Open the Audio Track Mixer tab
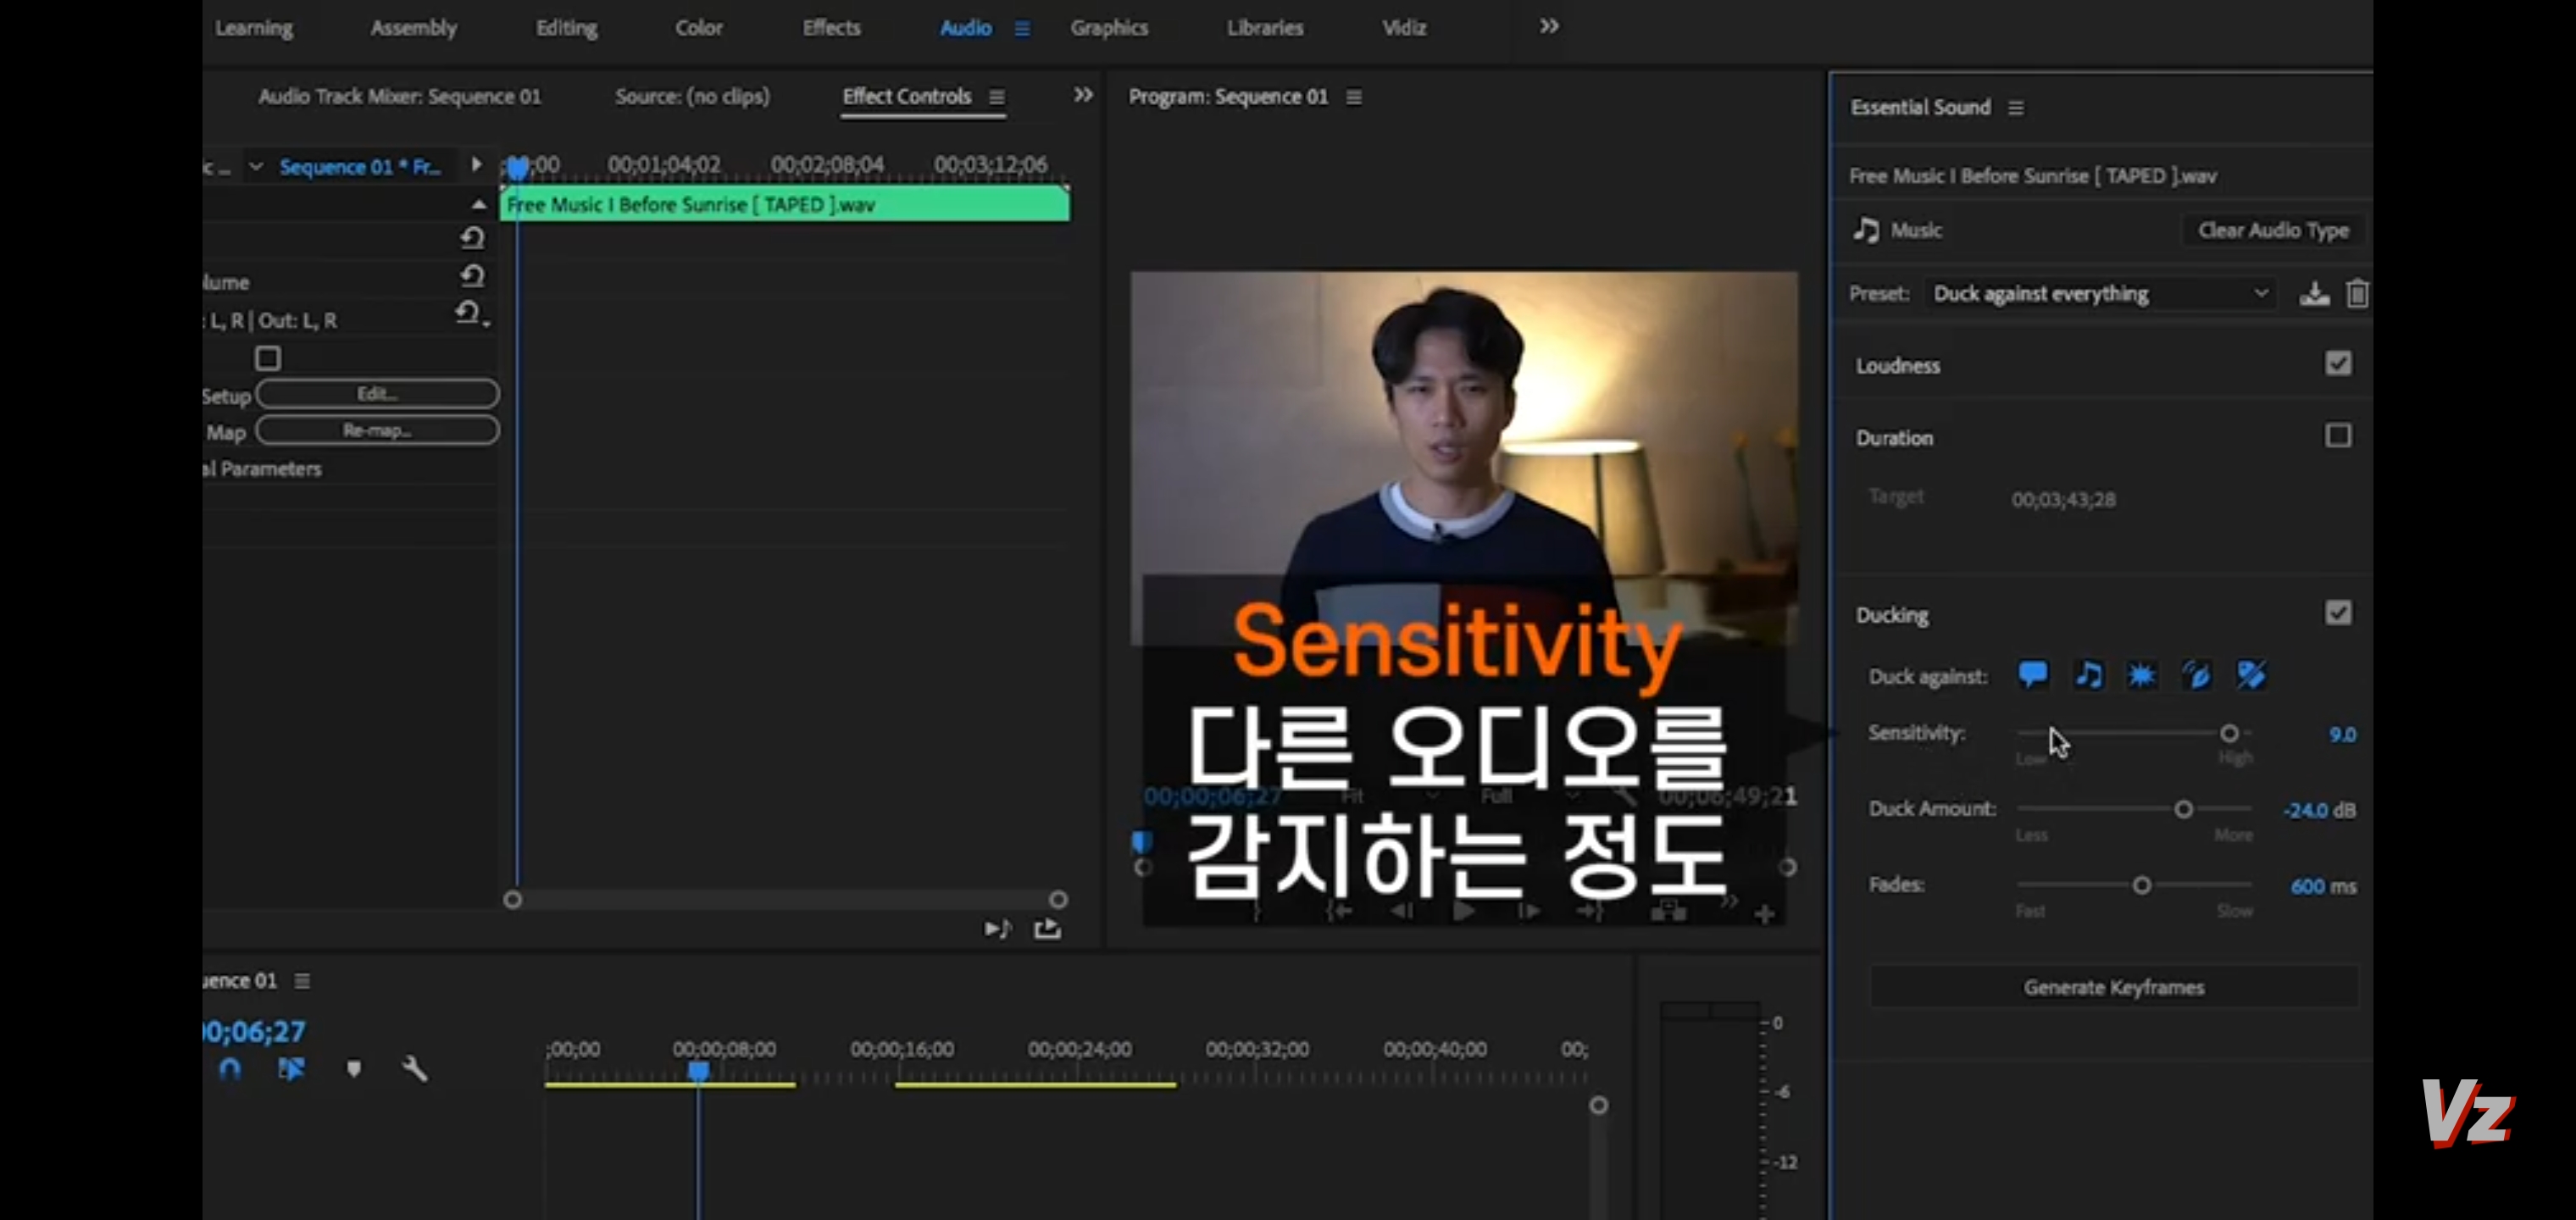Viewport: 2576px width, 1220px height. tap(399, 97)
